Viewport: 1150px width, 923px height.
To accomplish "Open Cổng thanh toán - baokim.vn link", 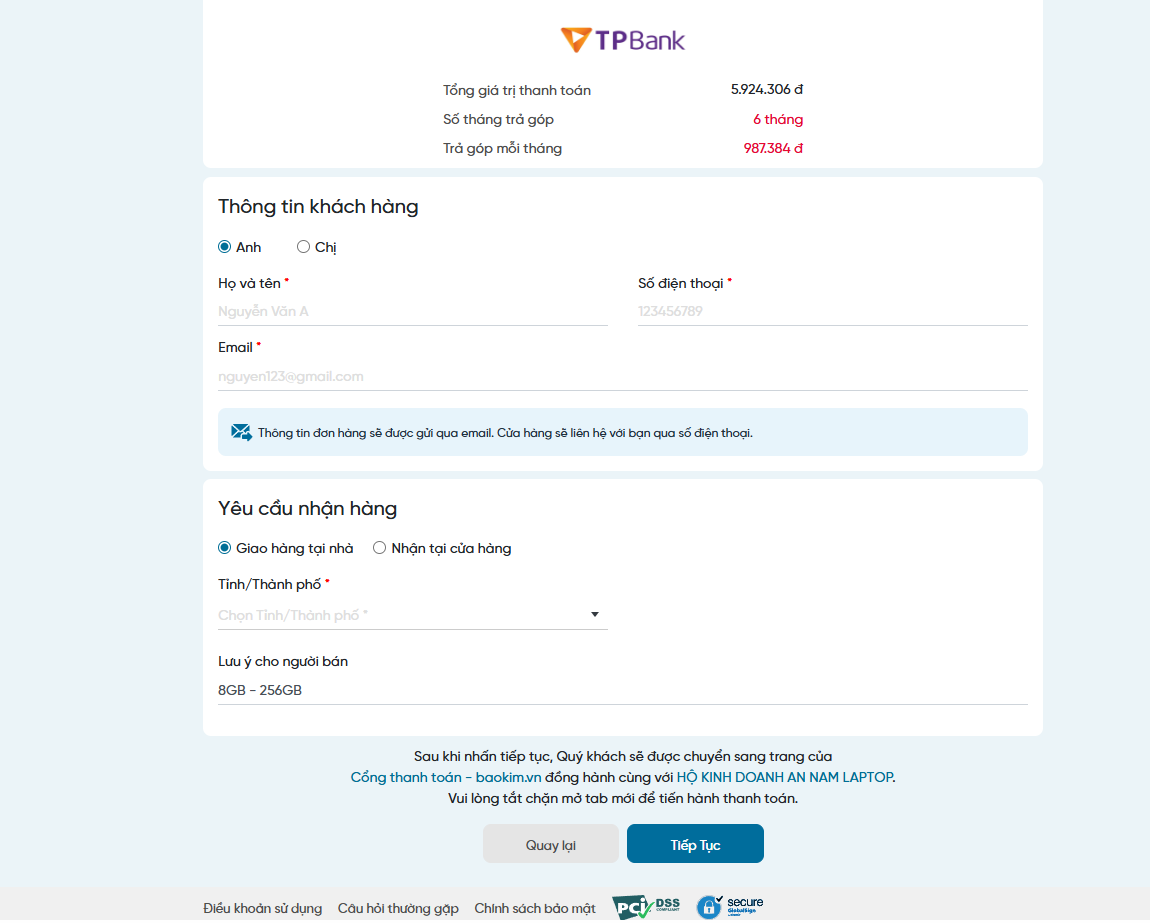I will point(446,778).
